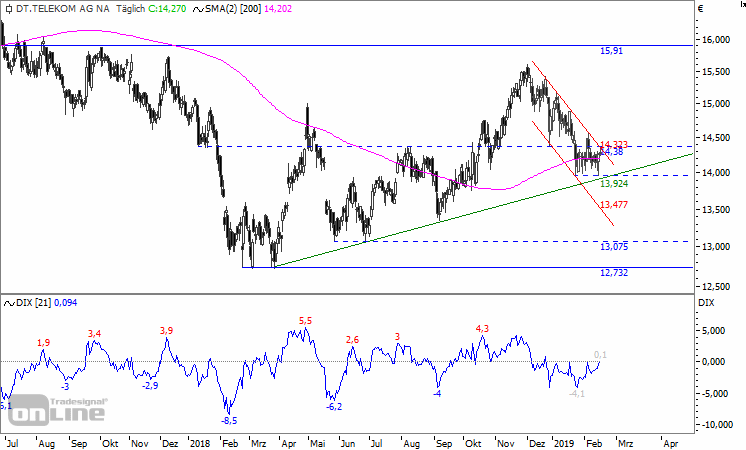Click the 16,000 price axis value
This screenshot has width=746, height=450.
[x=716, y=40]
